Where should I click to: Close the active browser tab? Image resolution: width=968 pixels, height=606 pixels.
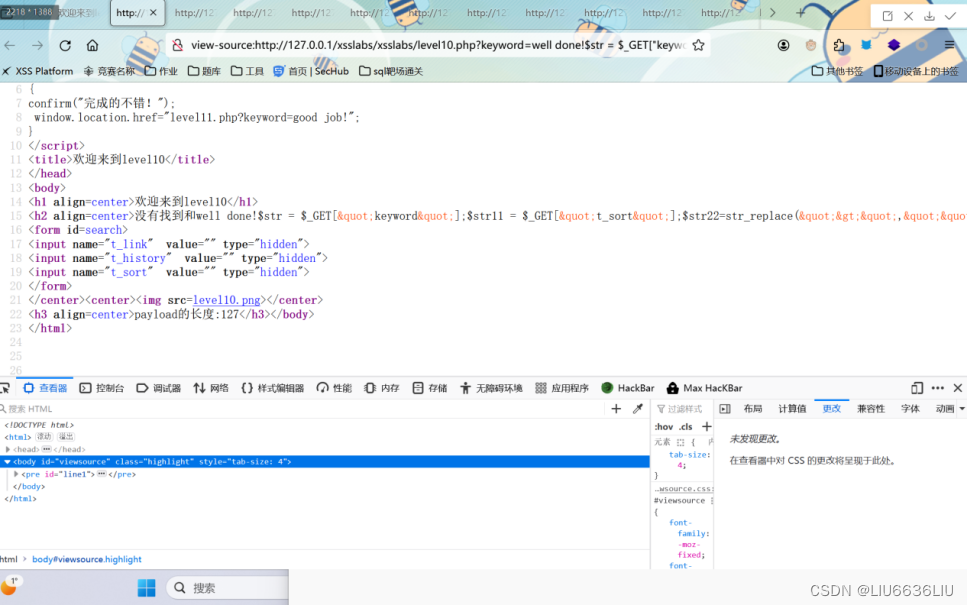(x=153, y=12)
